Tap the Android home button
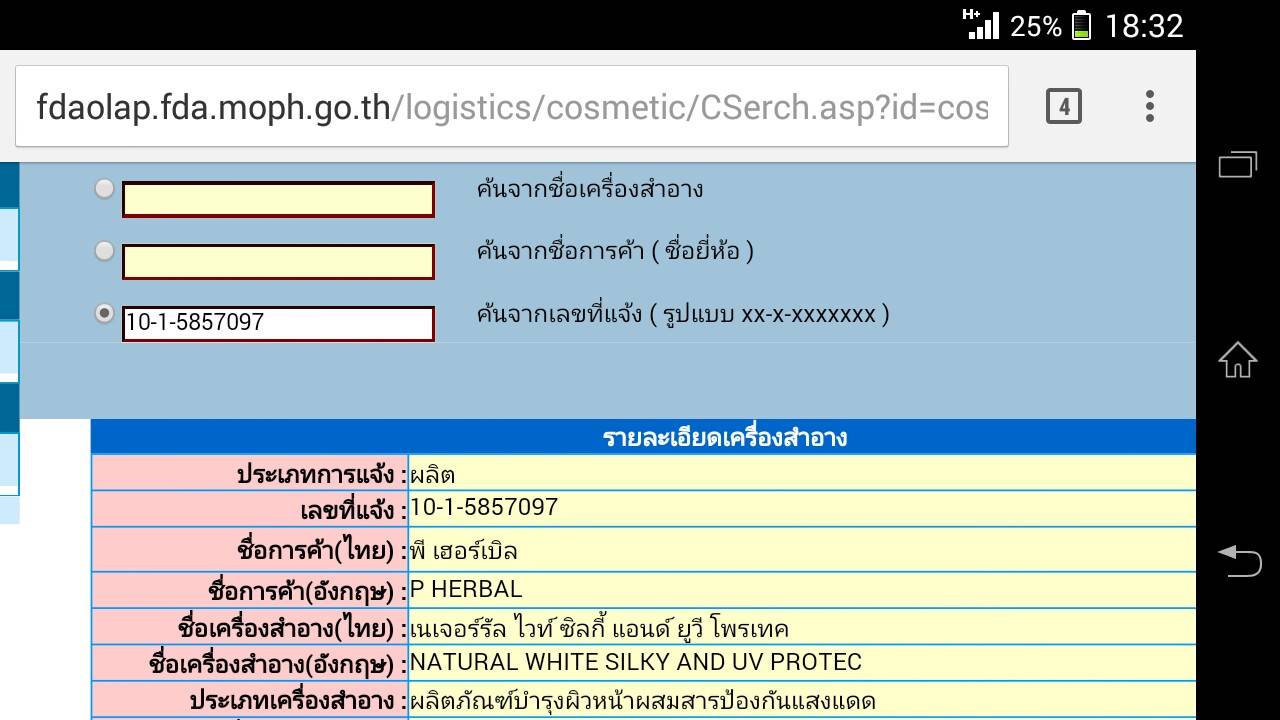The image size is (1280, 720). 1238,360
